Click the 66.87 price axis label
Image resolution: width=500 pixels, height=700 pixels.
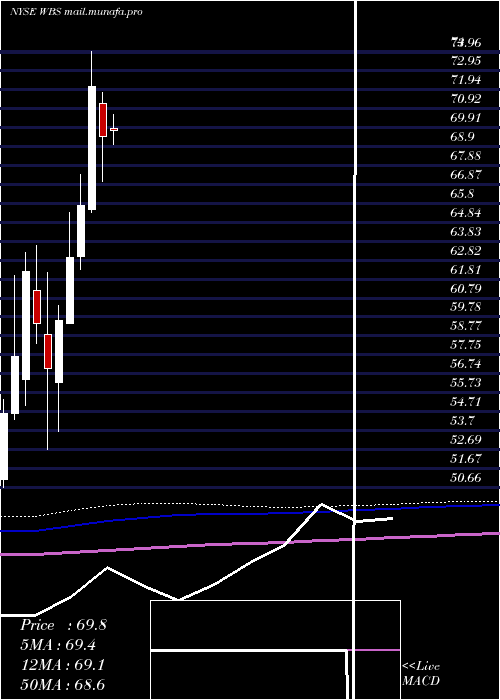coord(466,175)
